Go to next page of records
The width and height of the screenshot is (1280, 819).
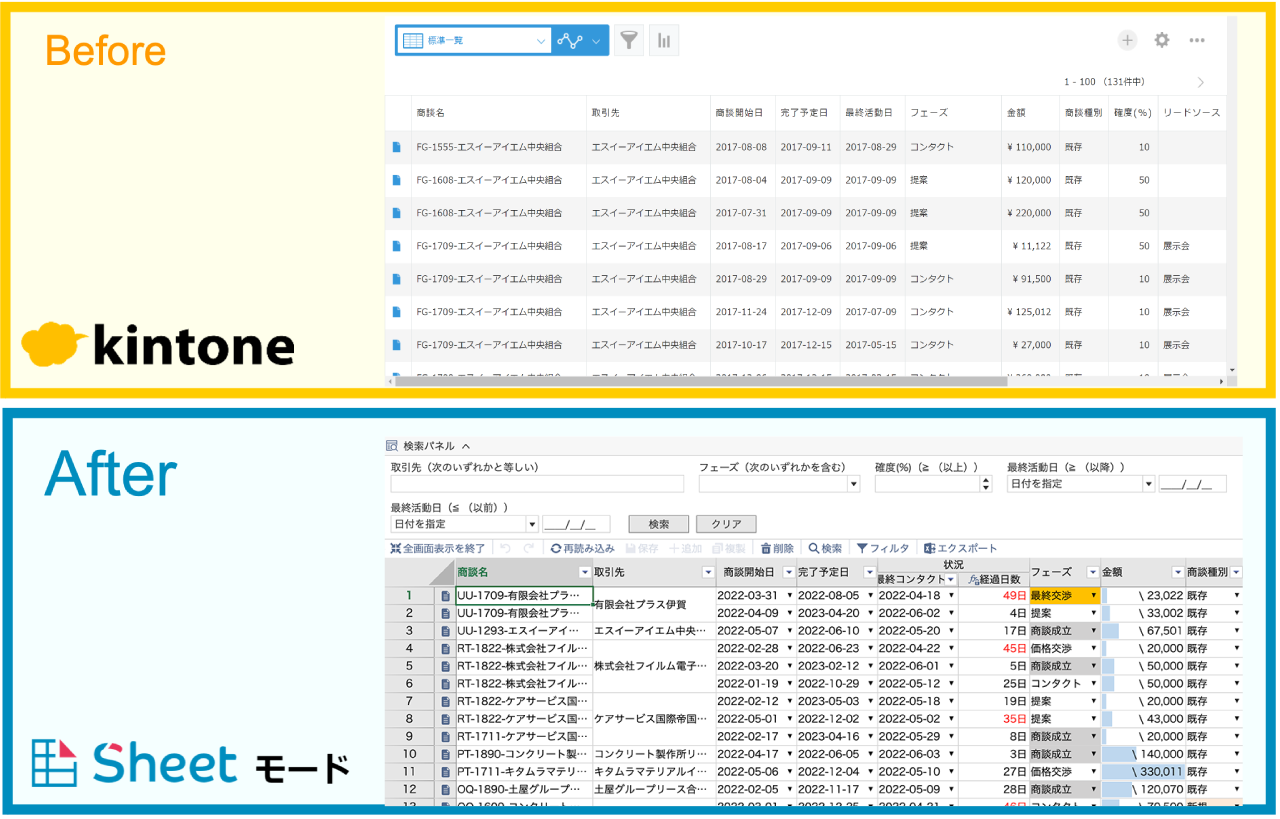[1201, 82]
